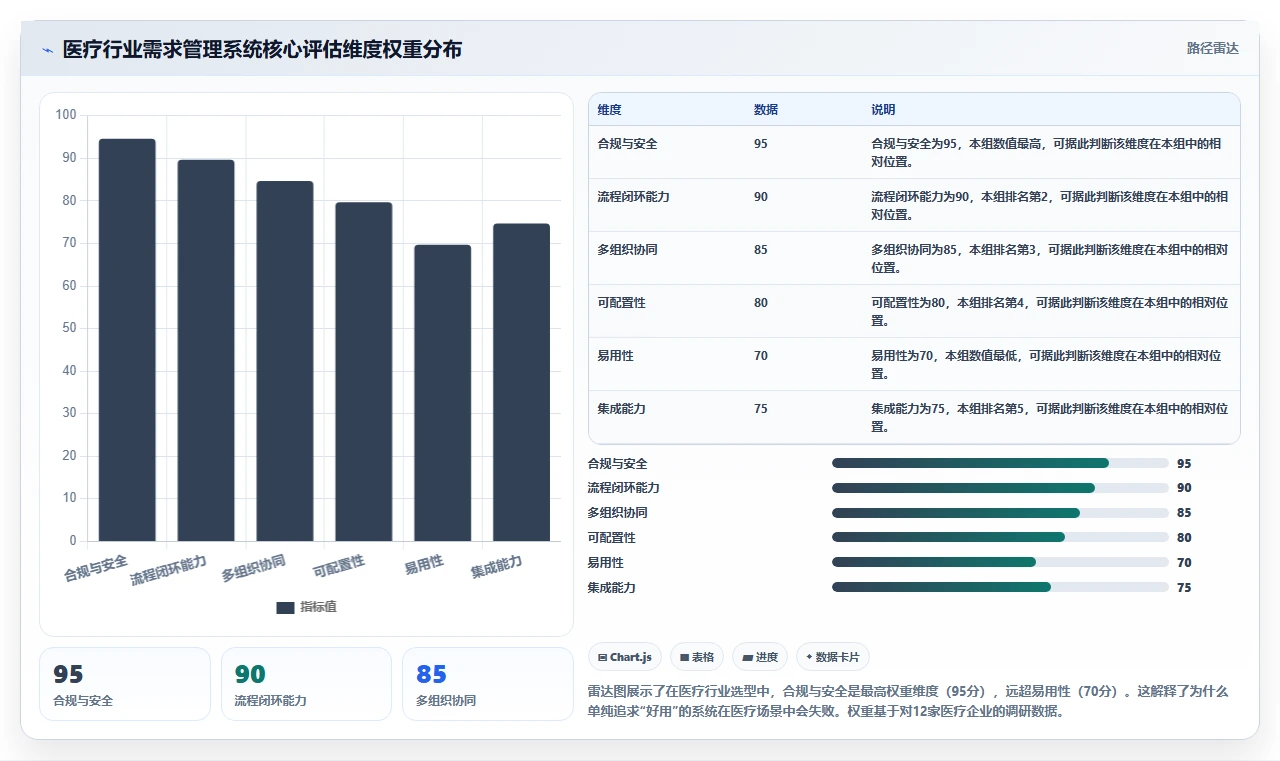
Task: Click the 多组织协同 bar in the chart
Action: tap(285, 361)
